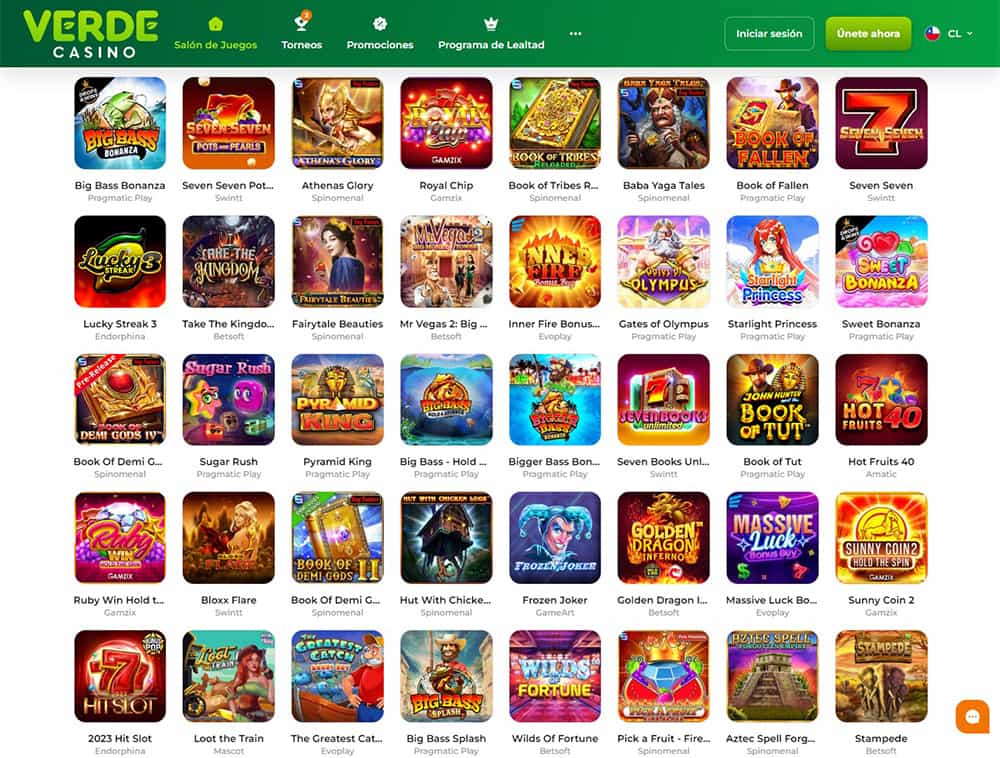Select the Promociones menu label
This screenshot has width=1000, height=758.
click(x=380, y=45)
